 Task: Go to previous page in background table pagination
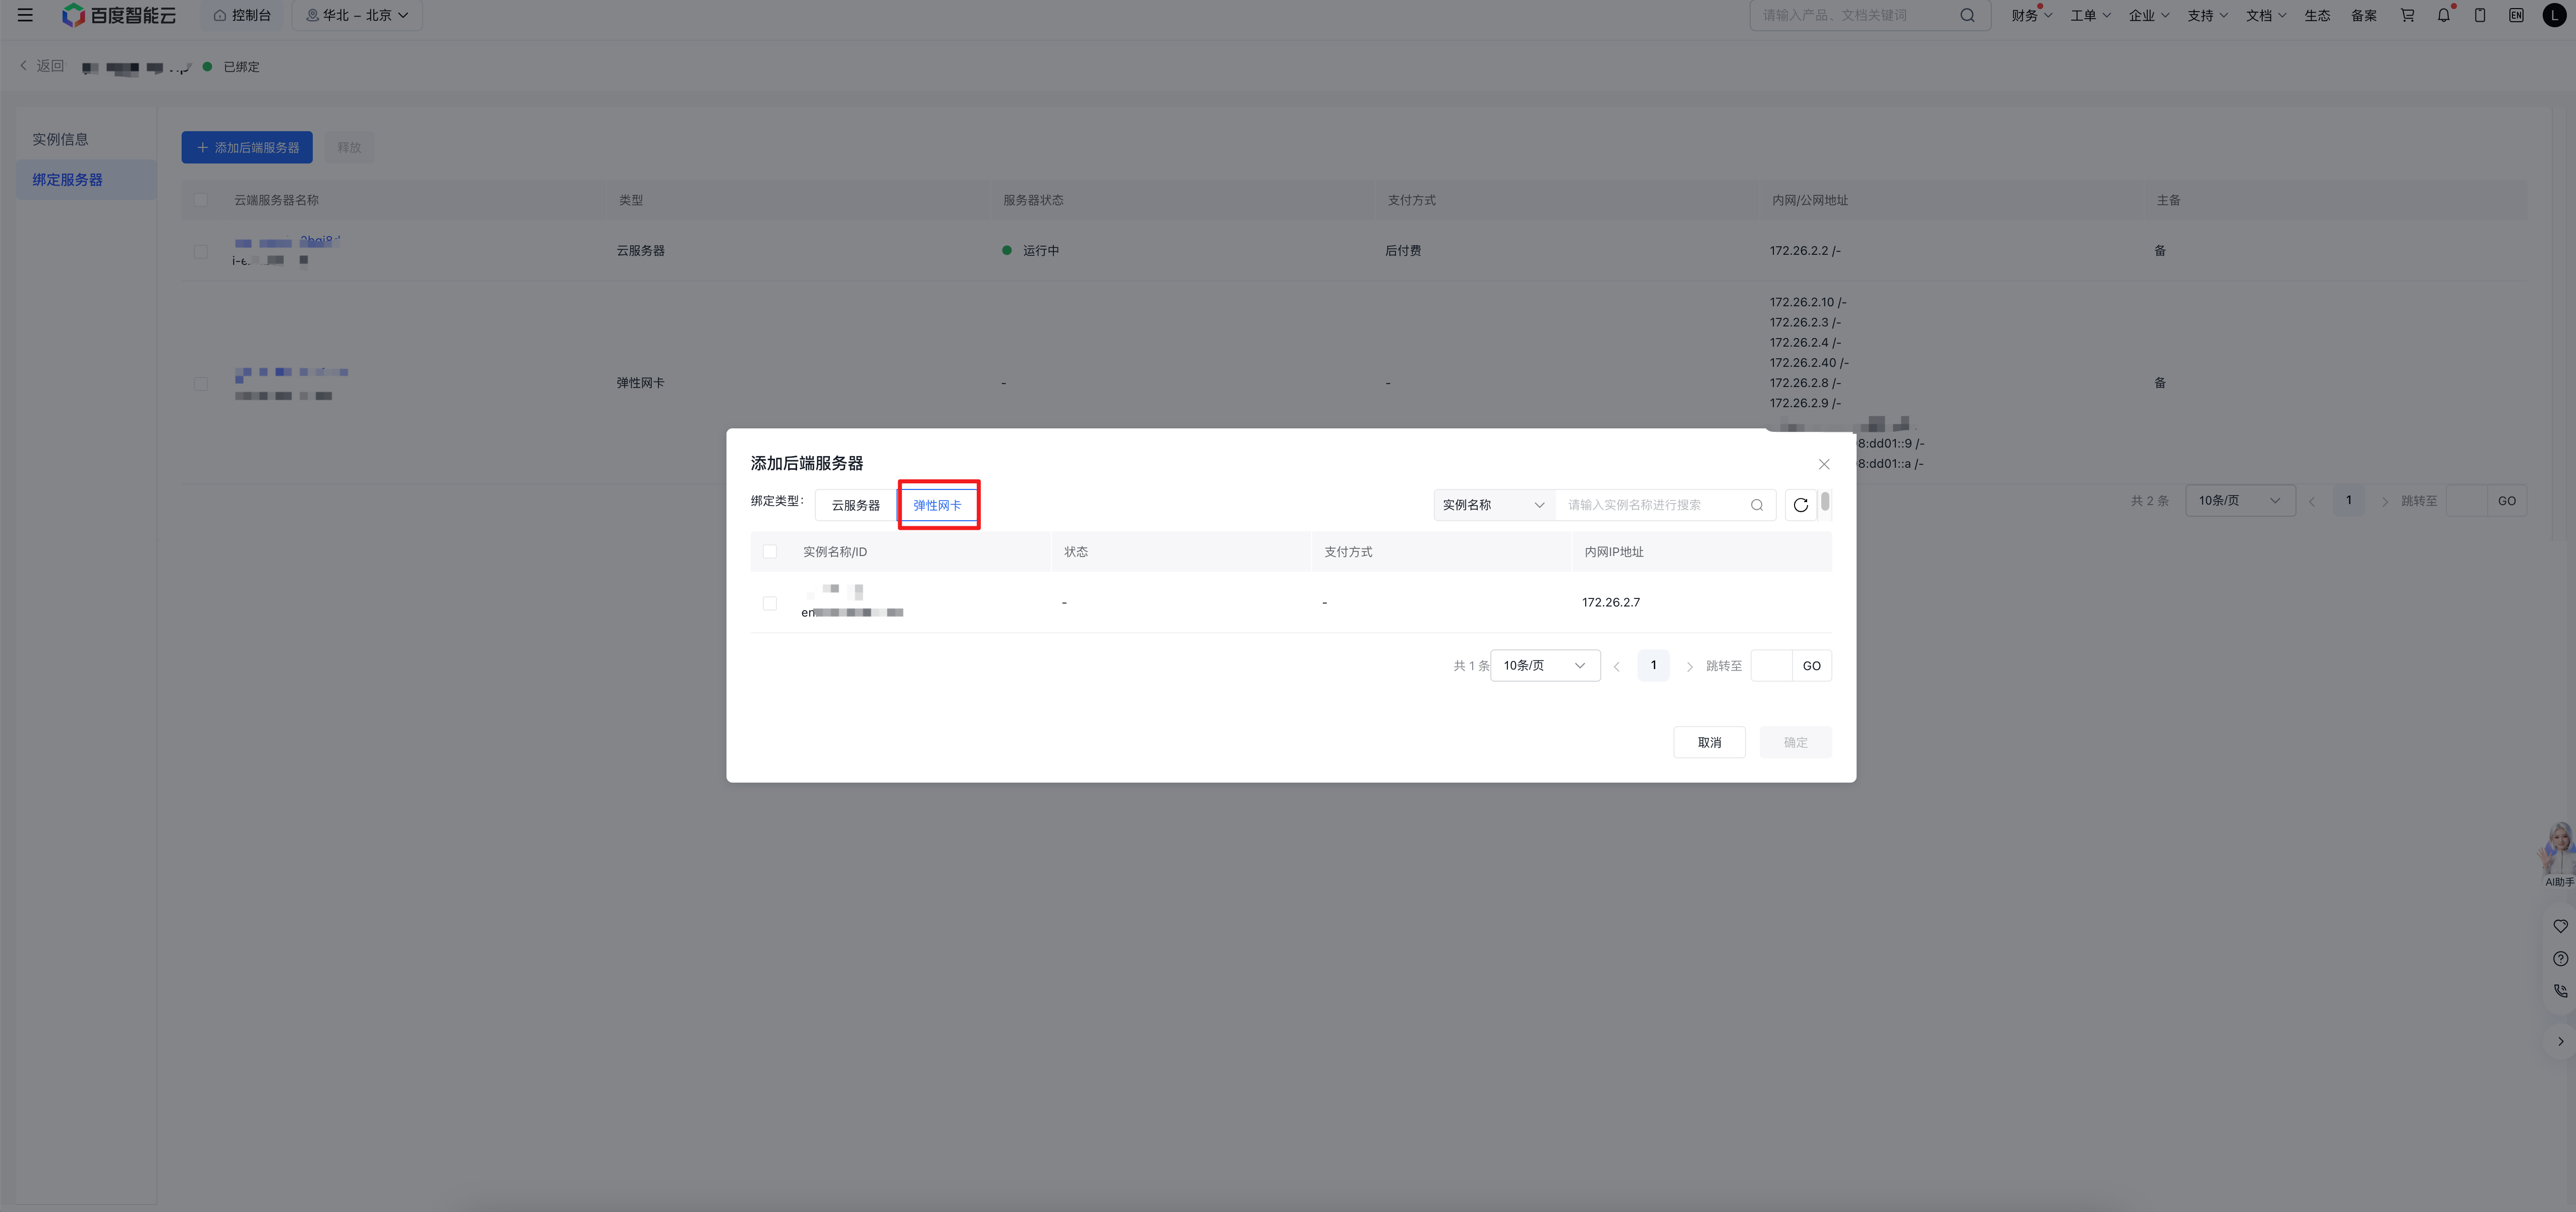(x=2312, y=501)
